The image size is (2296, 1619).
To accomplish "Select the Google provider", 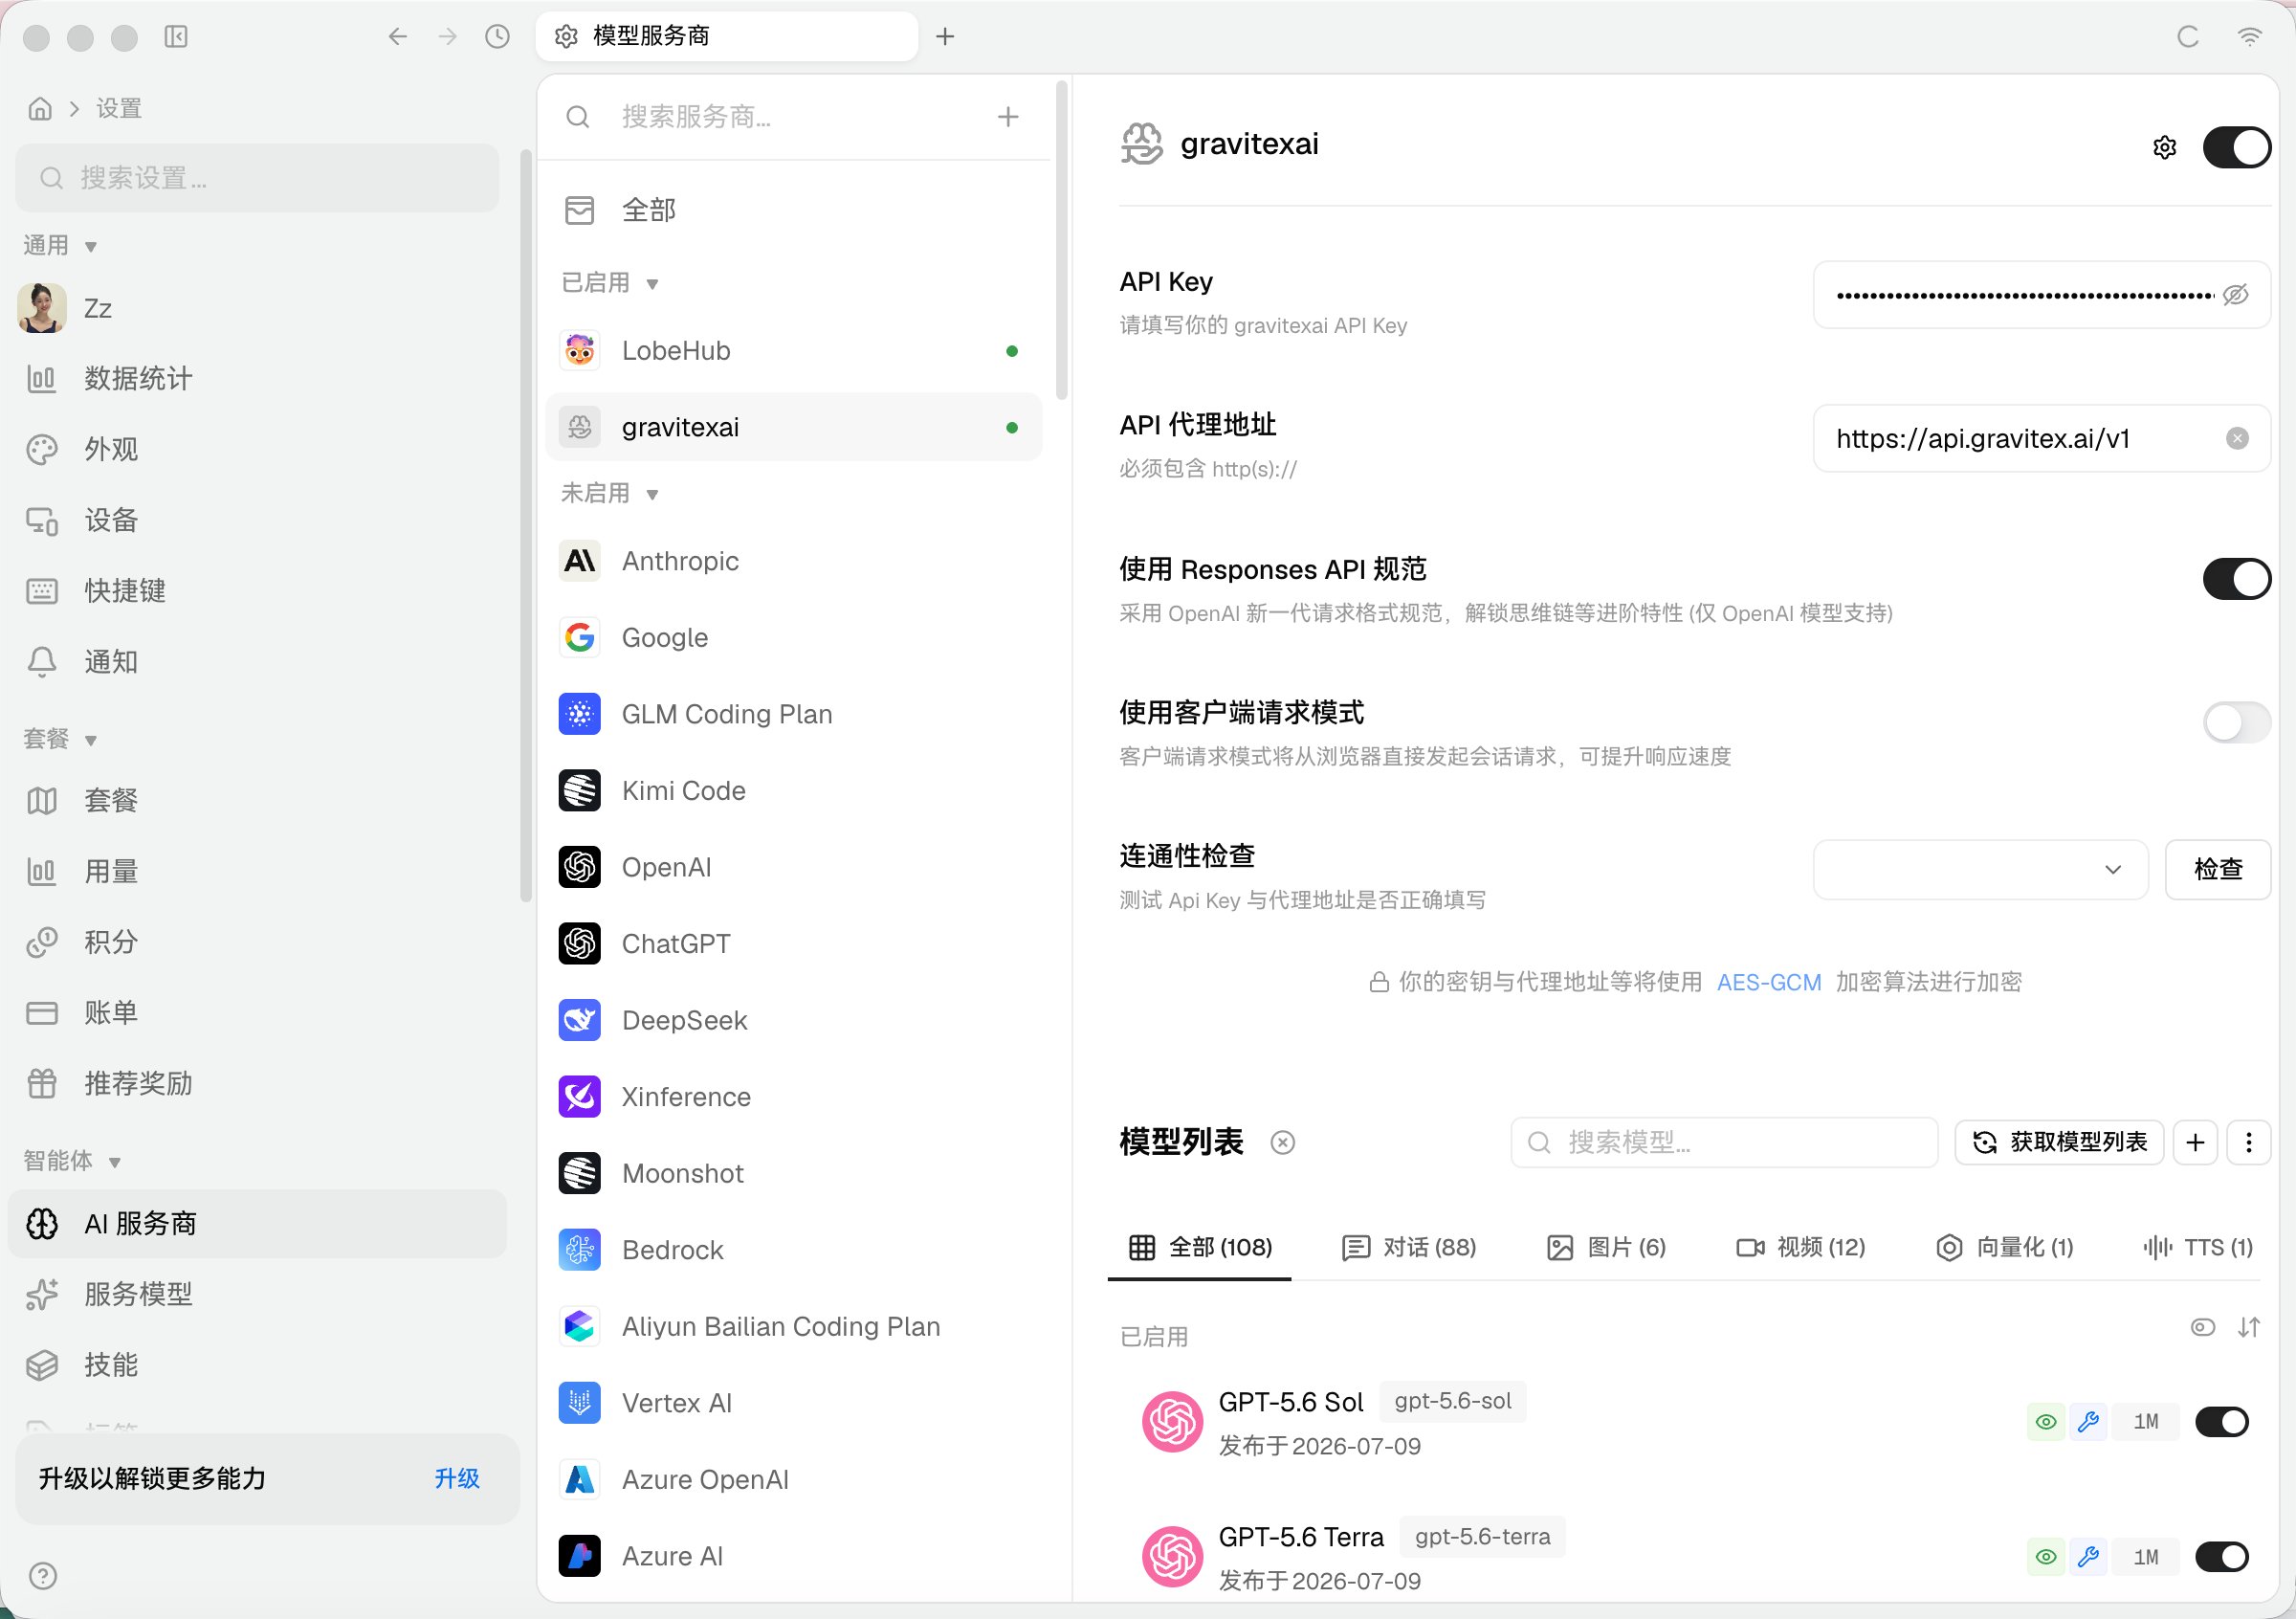I will (794, 638).
